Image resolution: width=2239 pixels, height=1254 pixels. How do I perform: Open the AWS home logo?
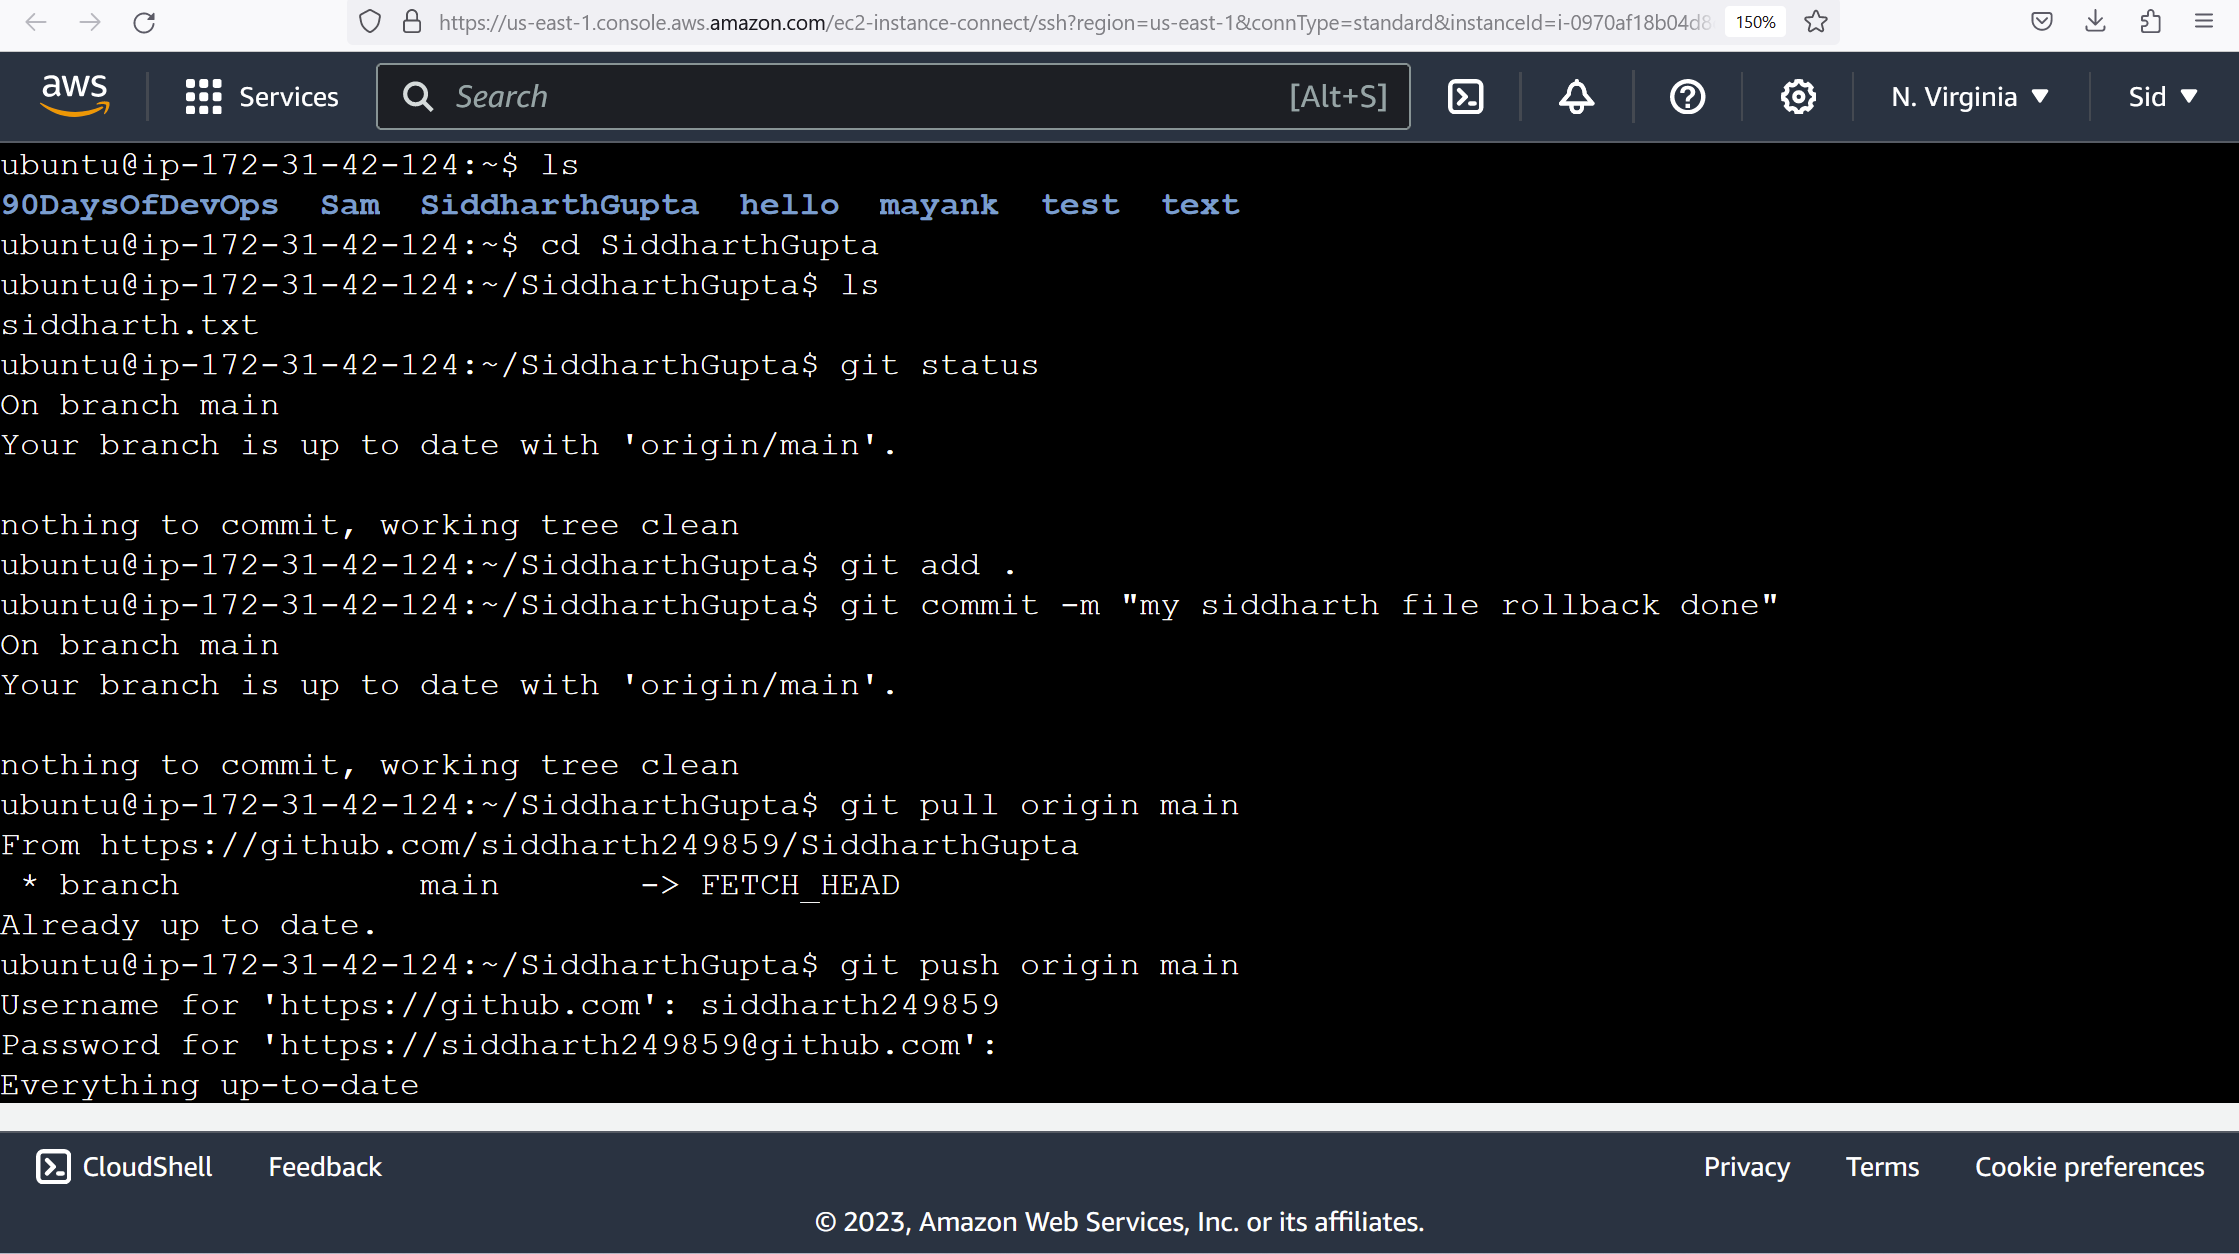point(75,96)
